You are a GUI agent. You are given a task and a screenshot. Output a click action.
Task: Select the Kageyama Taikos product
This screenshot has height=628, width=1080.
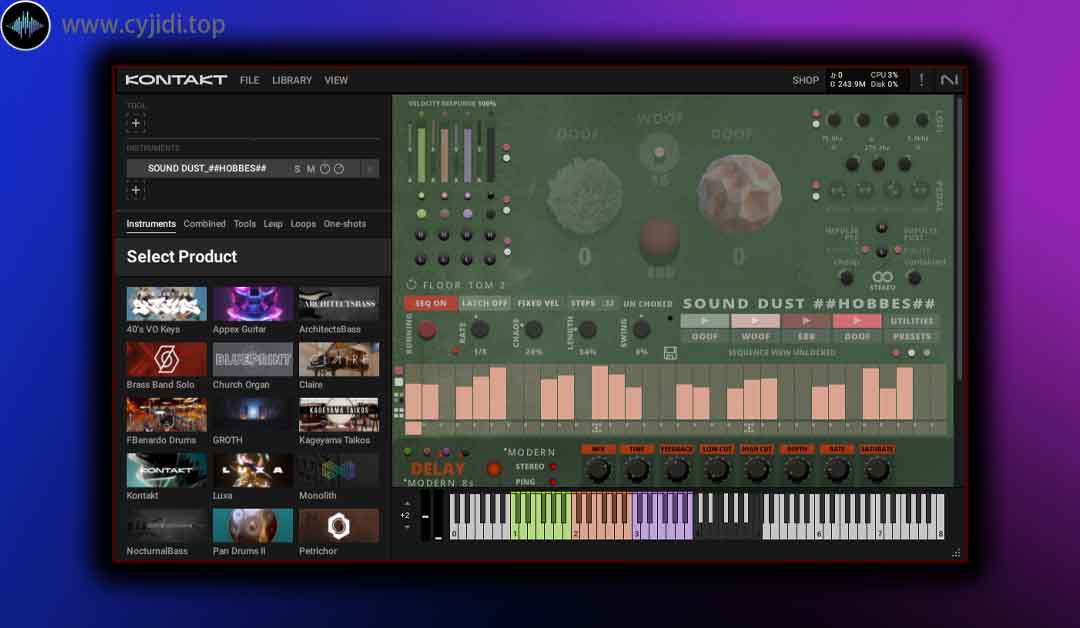(x=338, y=421)
